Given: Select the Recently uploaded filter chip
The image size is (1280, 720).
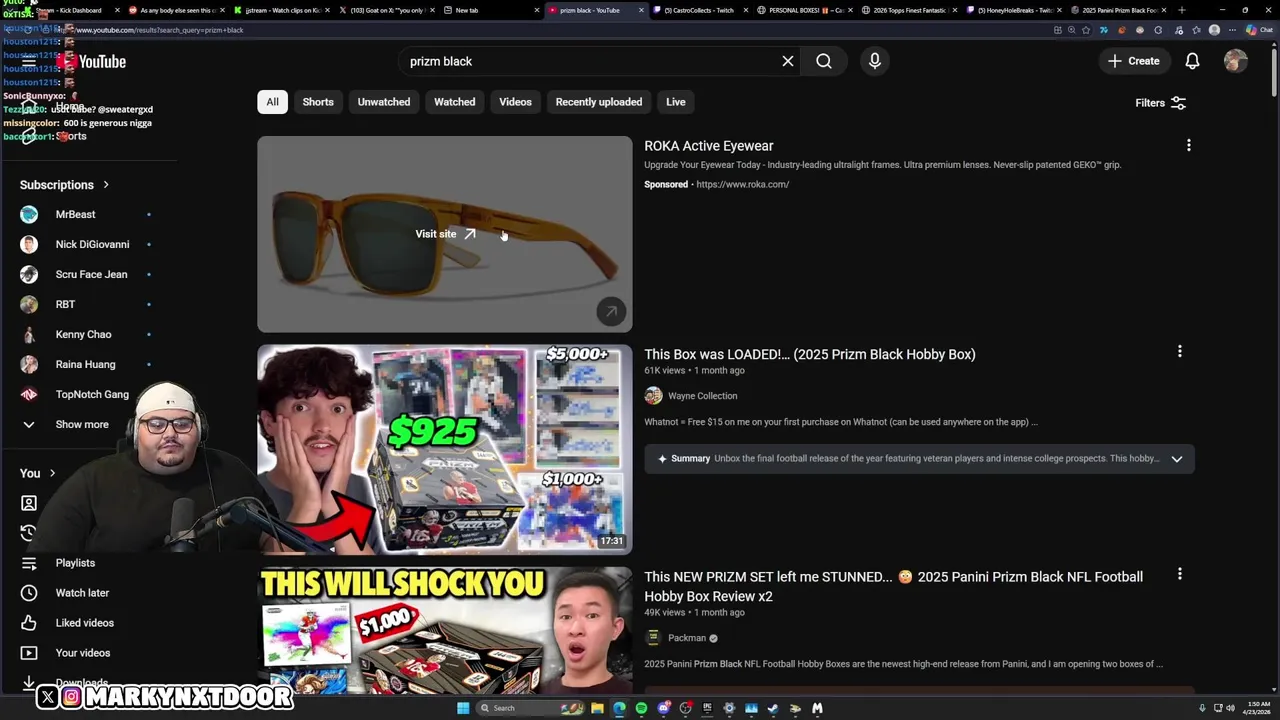Looking at the screenshot, I should click(x=599, y=102).
